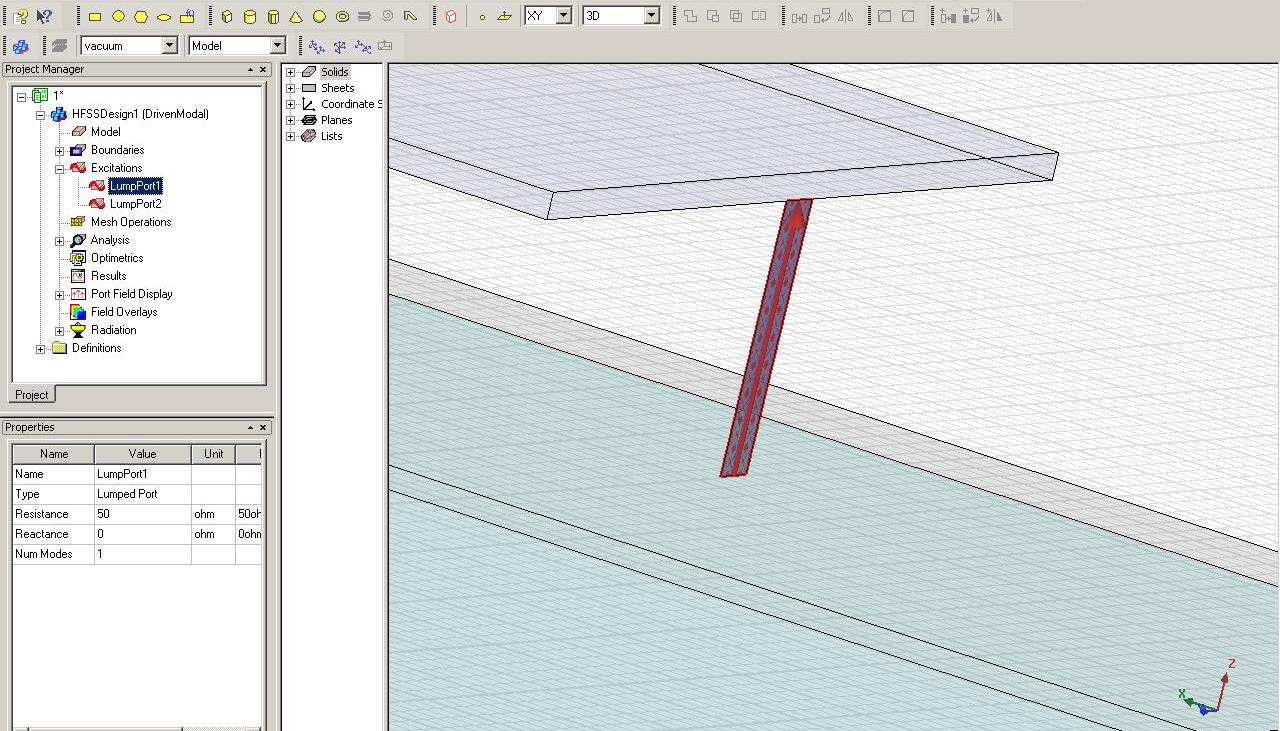
Task: Pick the Draw cylinder tool
Action: [250, 16]
